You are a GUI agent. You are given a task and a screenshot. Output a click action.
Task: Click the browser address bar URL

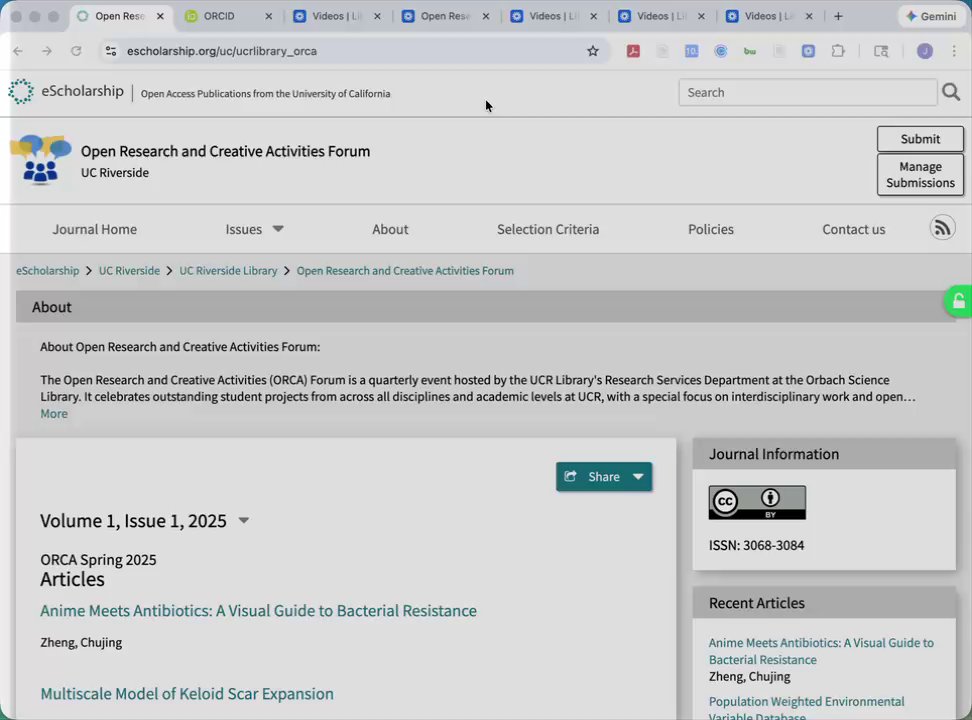point(222,51)
